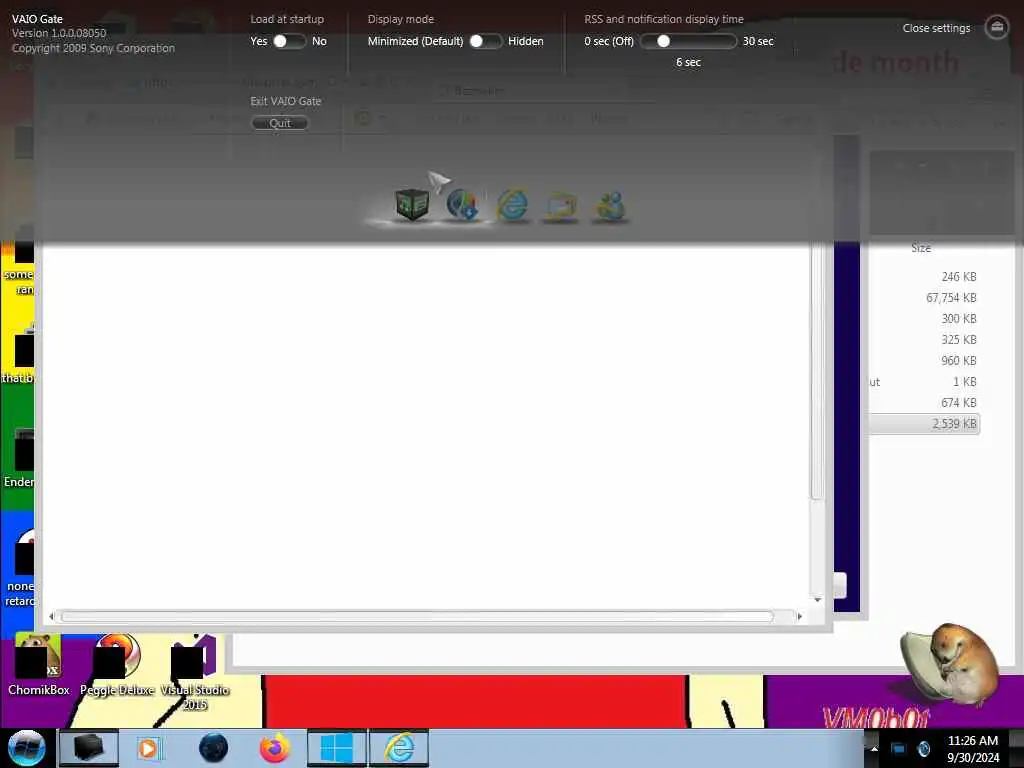1024x768 pixels.
Task: Open the green cube icon in VAIO Gate dock
Action: coord(412,204)
